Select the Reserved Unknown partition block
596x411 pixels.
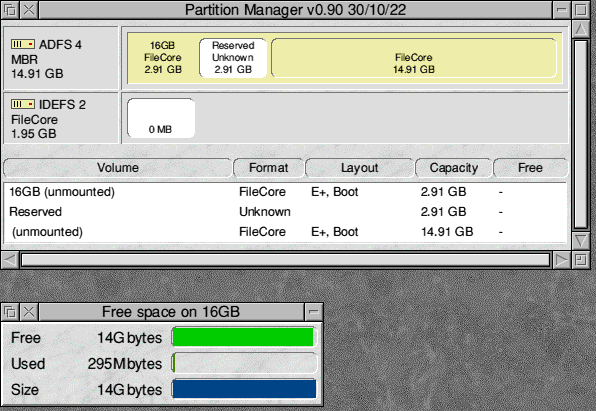(x=233, y=57)
